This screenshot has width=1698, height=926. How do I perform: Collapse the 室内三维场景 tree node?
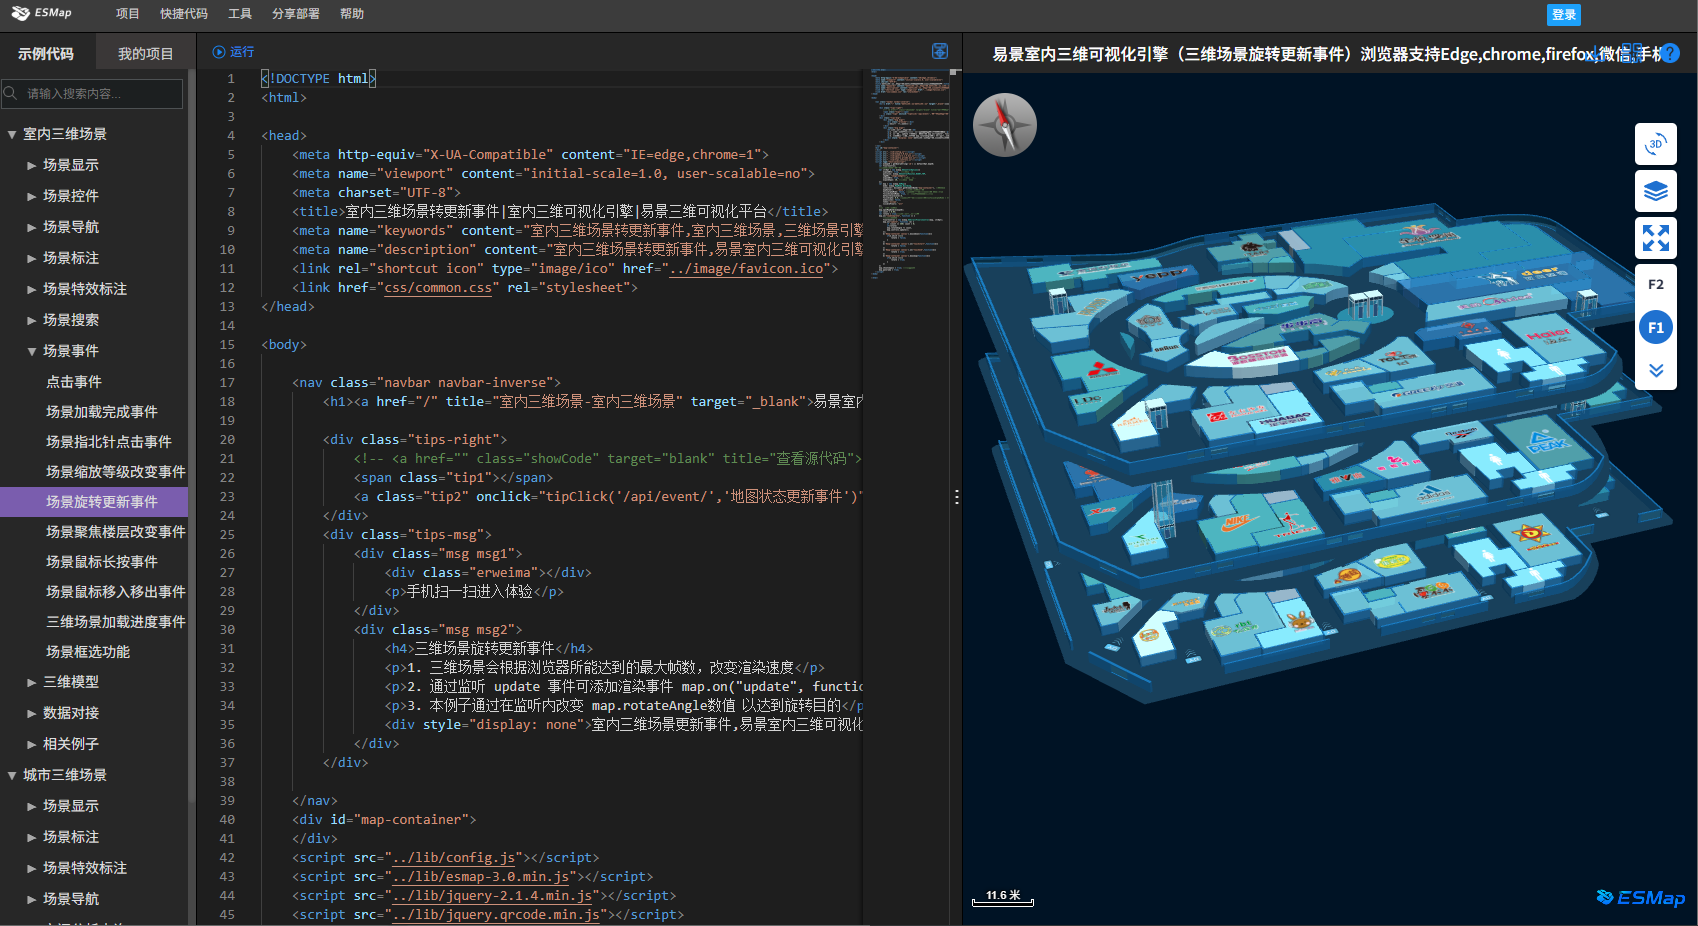[12, 134]
